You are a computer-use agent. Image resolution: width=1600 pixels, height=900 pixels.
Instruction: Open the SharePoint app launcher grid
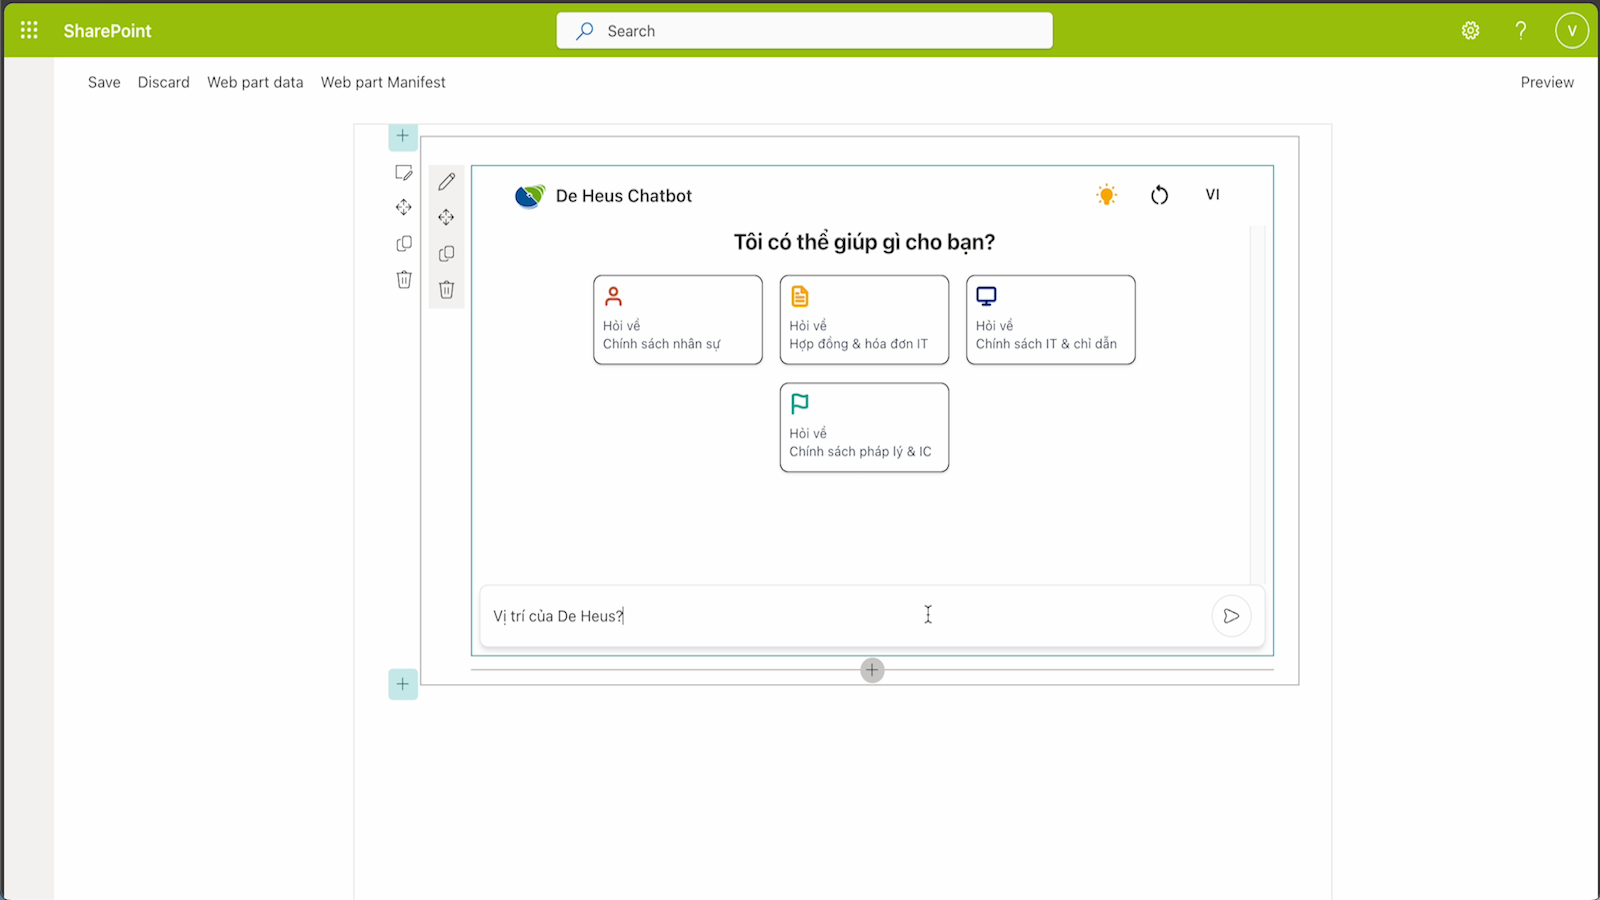pos(29,31)
